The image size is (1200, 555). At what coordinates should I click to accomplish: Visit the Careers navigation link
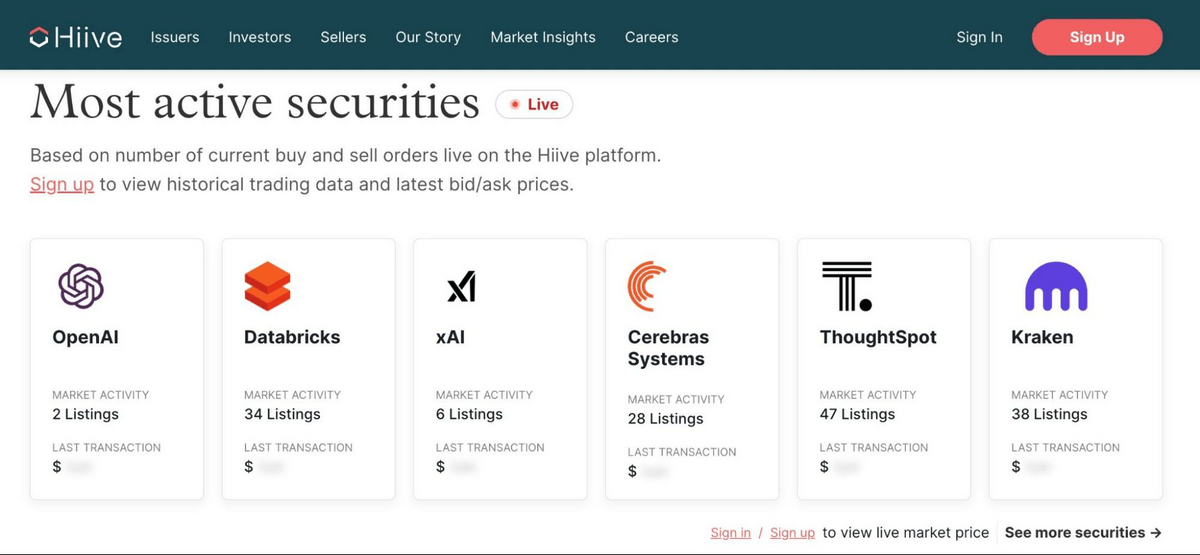(x=652, y=37)
